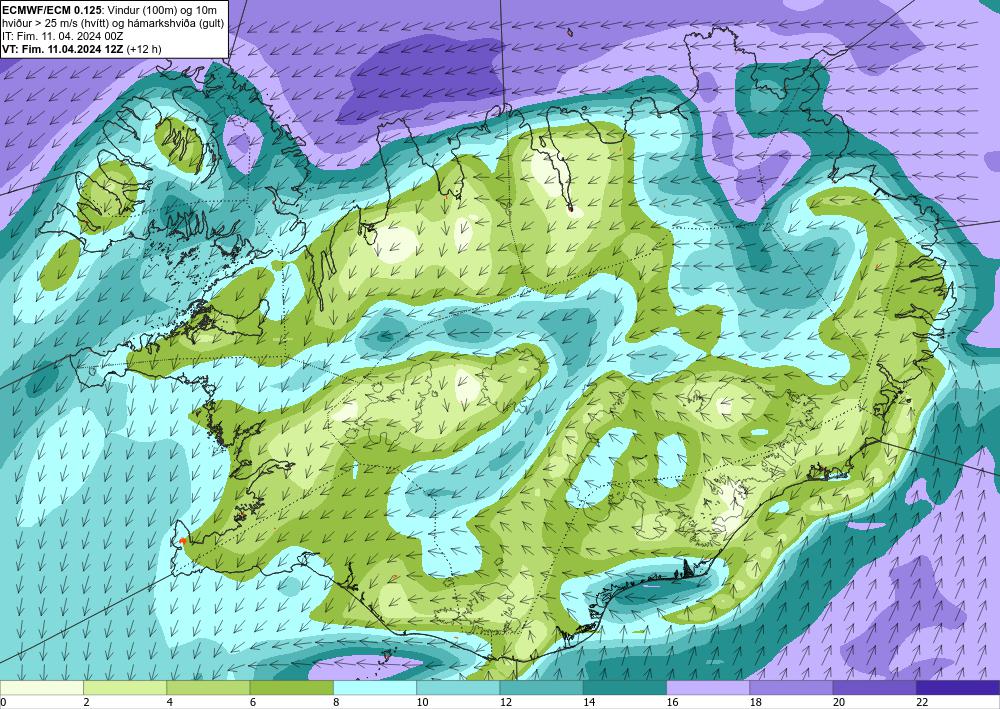Click the light yellow-green 2–4 m/s legend swatch
This screenshot has width=1000, height=709.
[x=125, y=688]
